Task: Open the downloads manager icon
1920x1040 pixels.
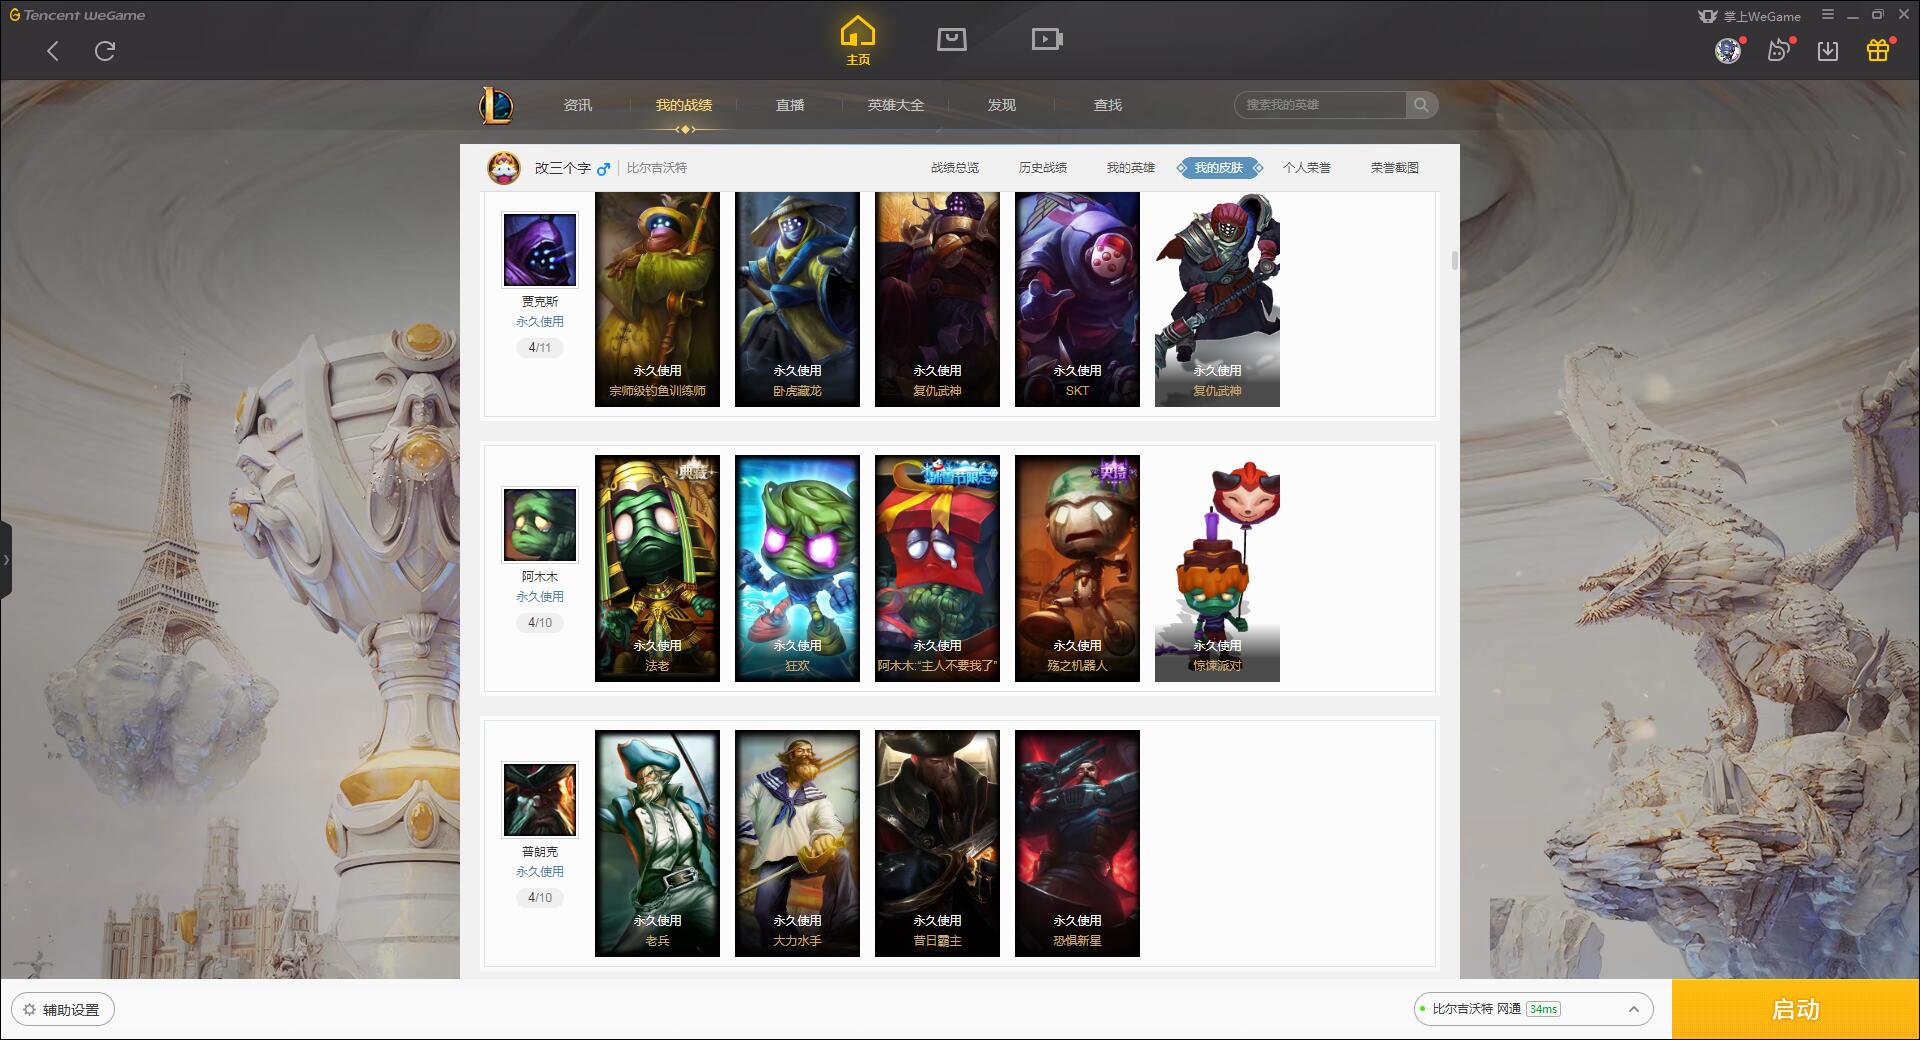Action: point(1828,51)
